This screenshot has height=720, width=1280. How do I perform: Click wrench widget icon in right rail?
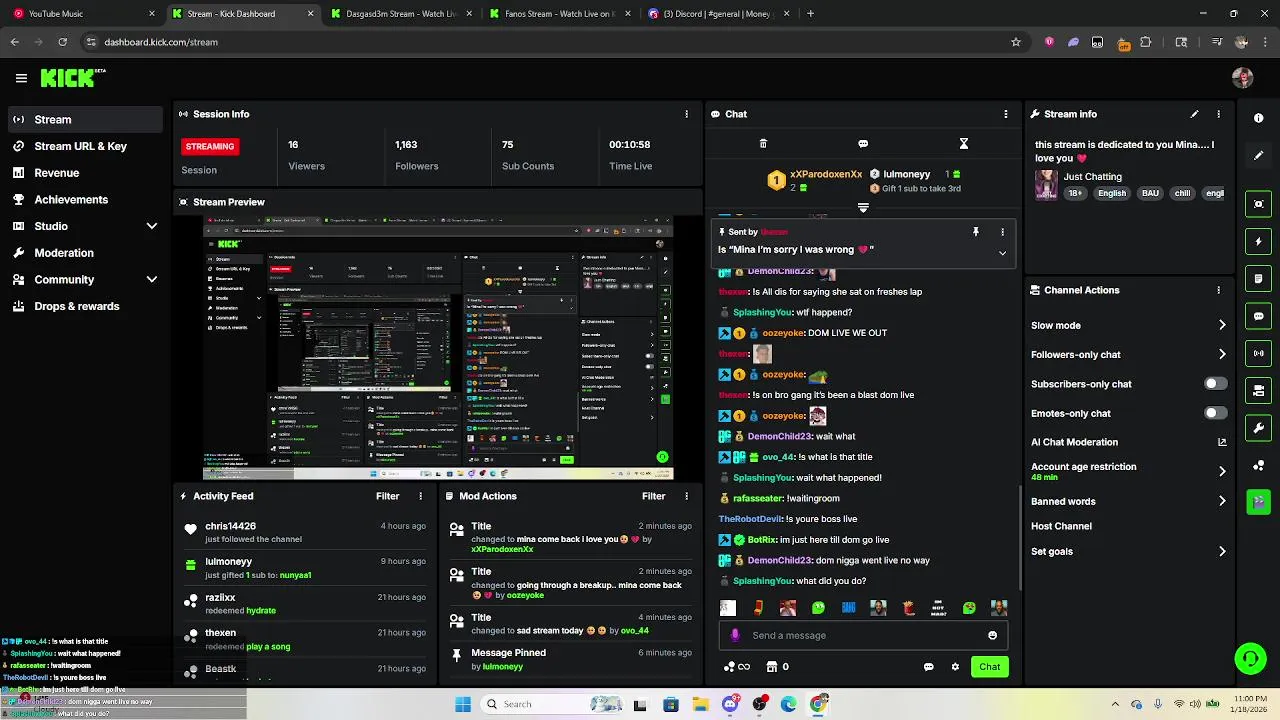[x=1258, y=428]
